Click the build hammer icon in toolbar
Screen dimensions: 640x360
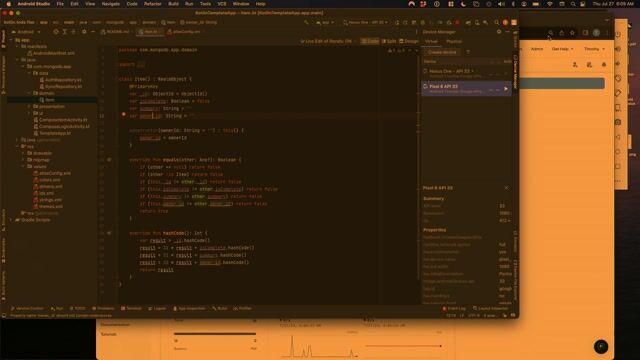pos(307,22)
